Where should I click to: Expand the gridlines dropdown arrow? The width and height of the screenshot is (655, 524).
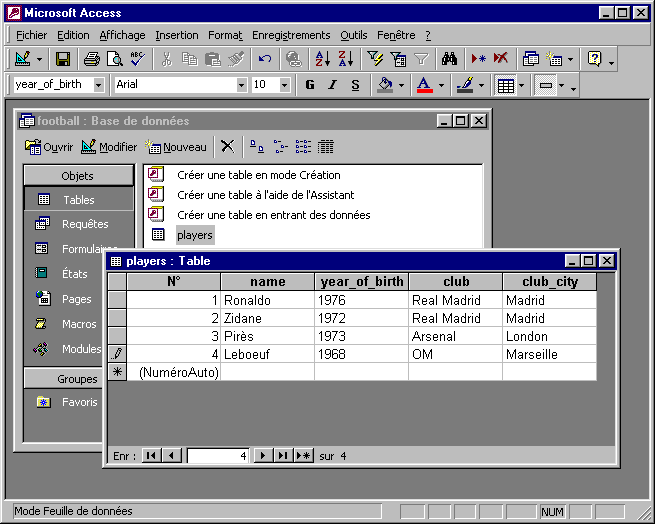(x=521, y=85)
